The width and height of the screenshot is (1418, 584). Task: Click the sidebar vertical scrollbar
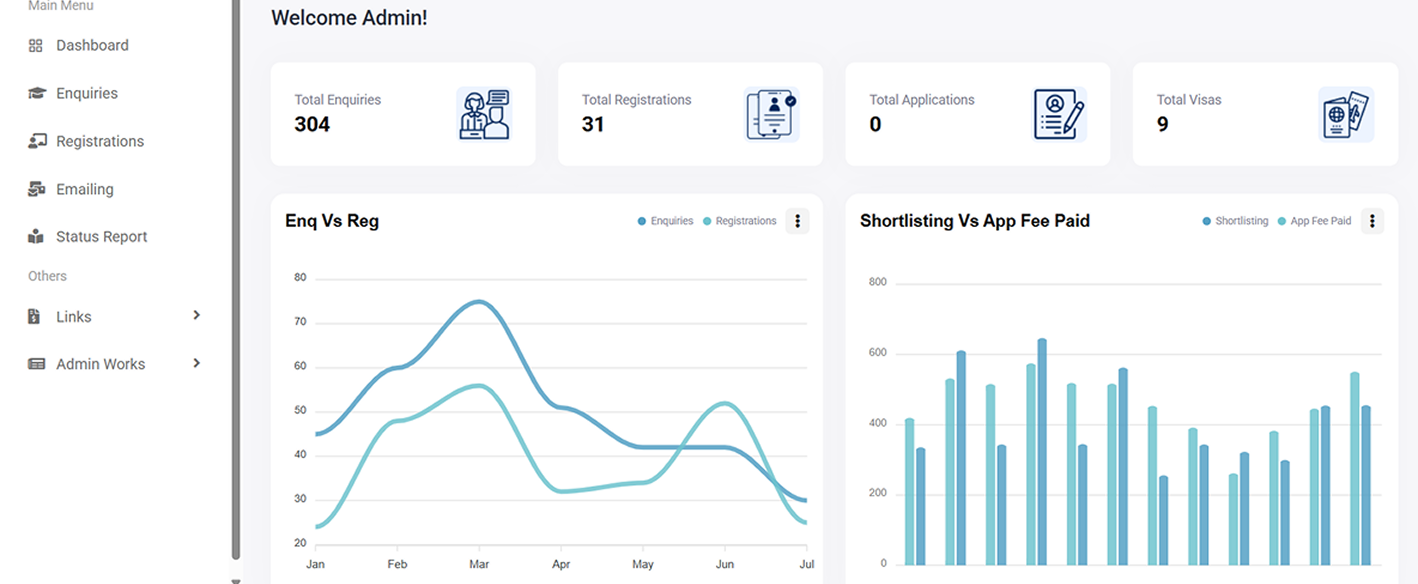click(236, 280)
